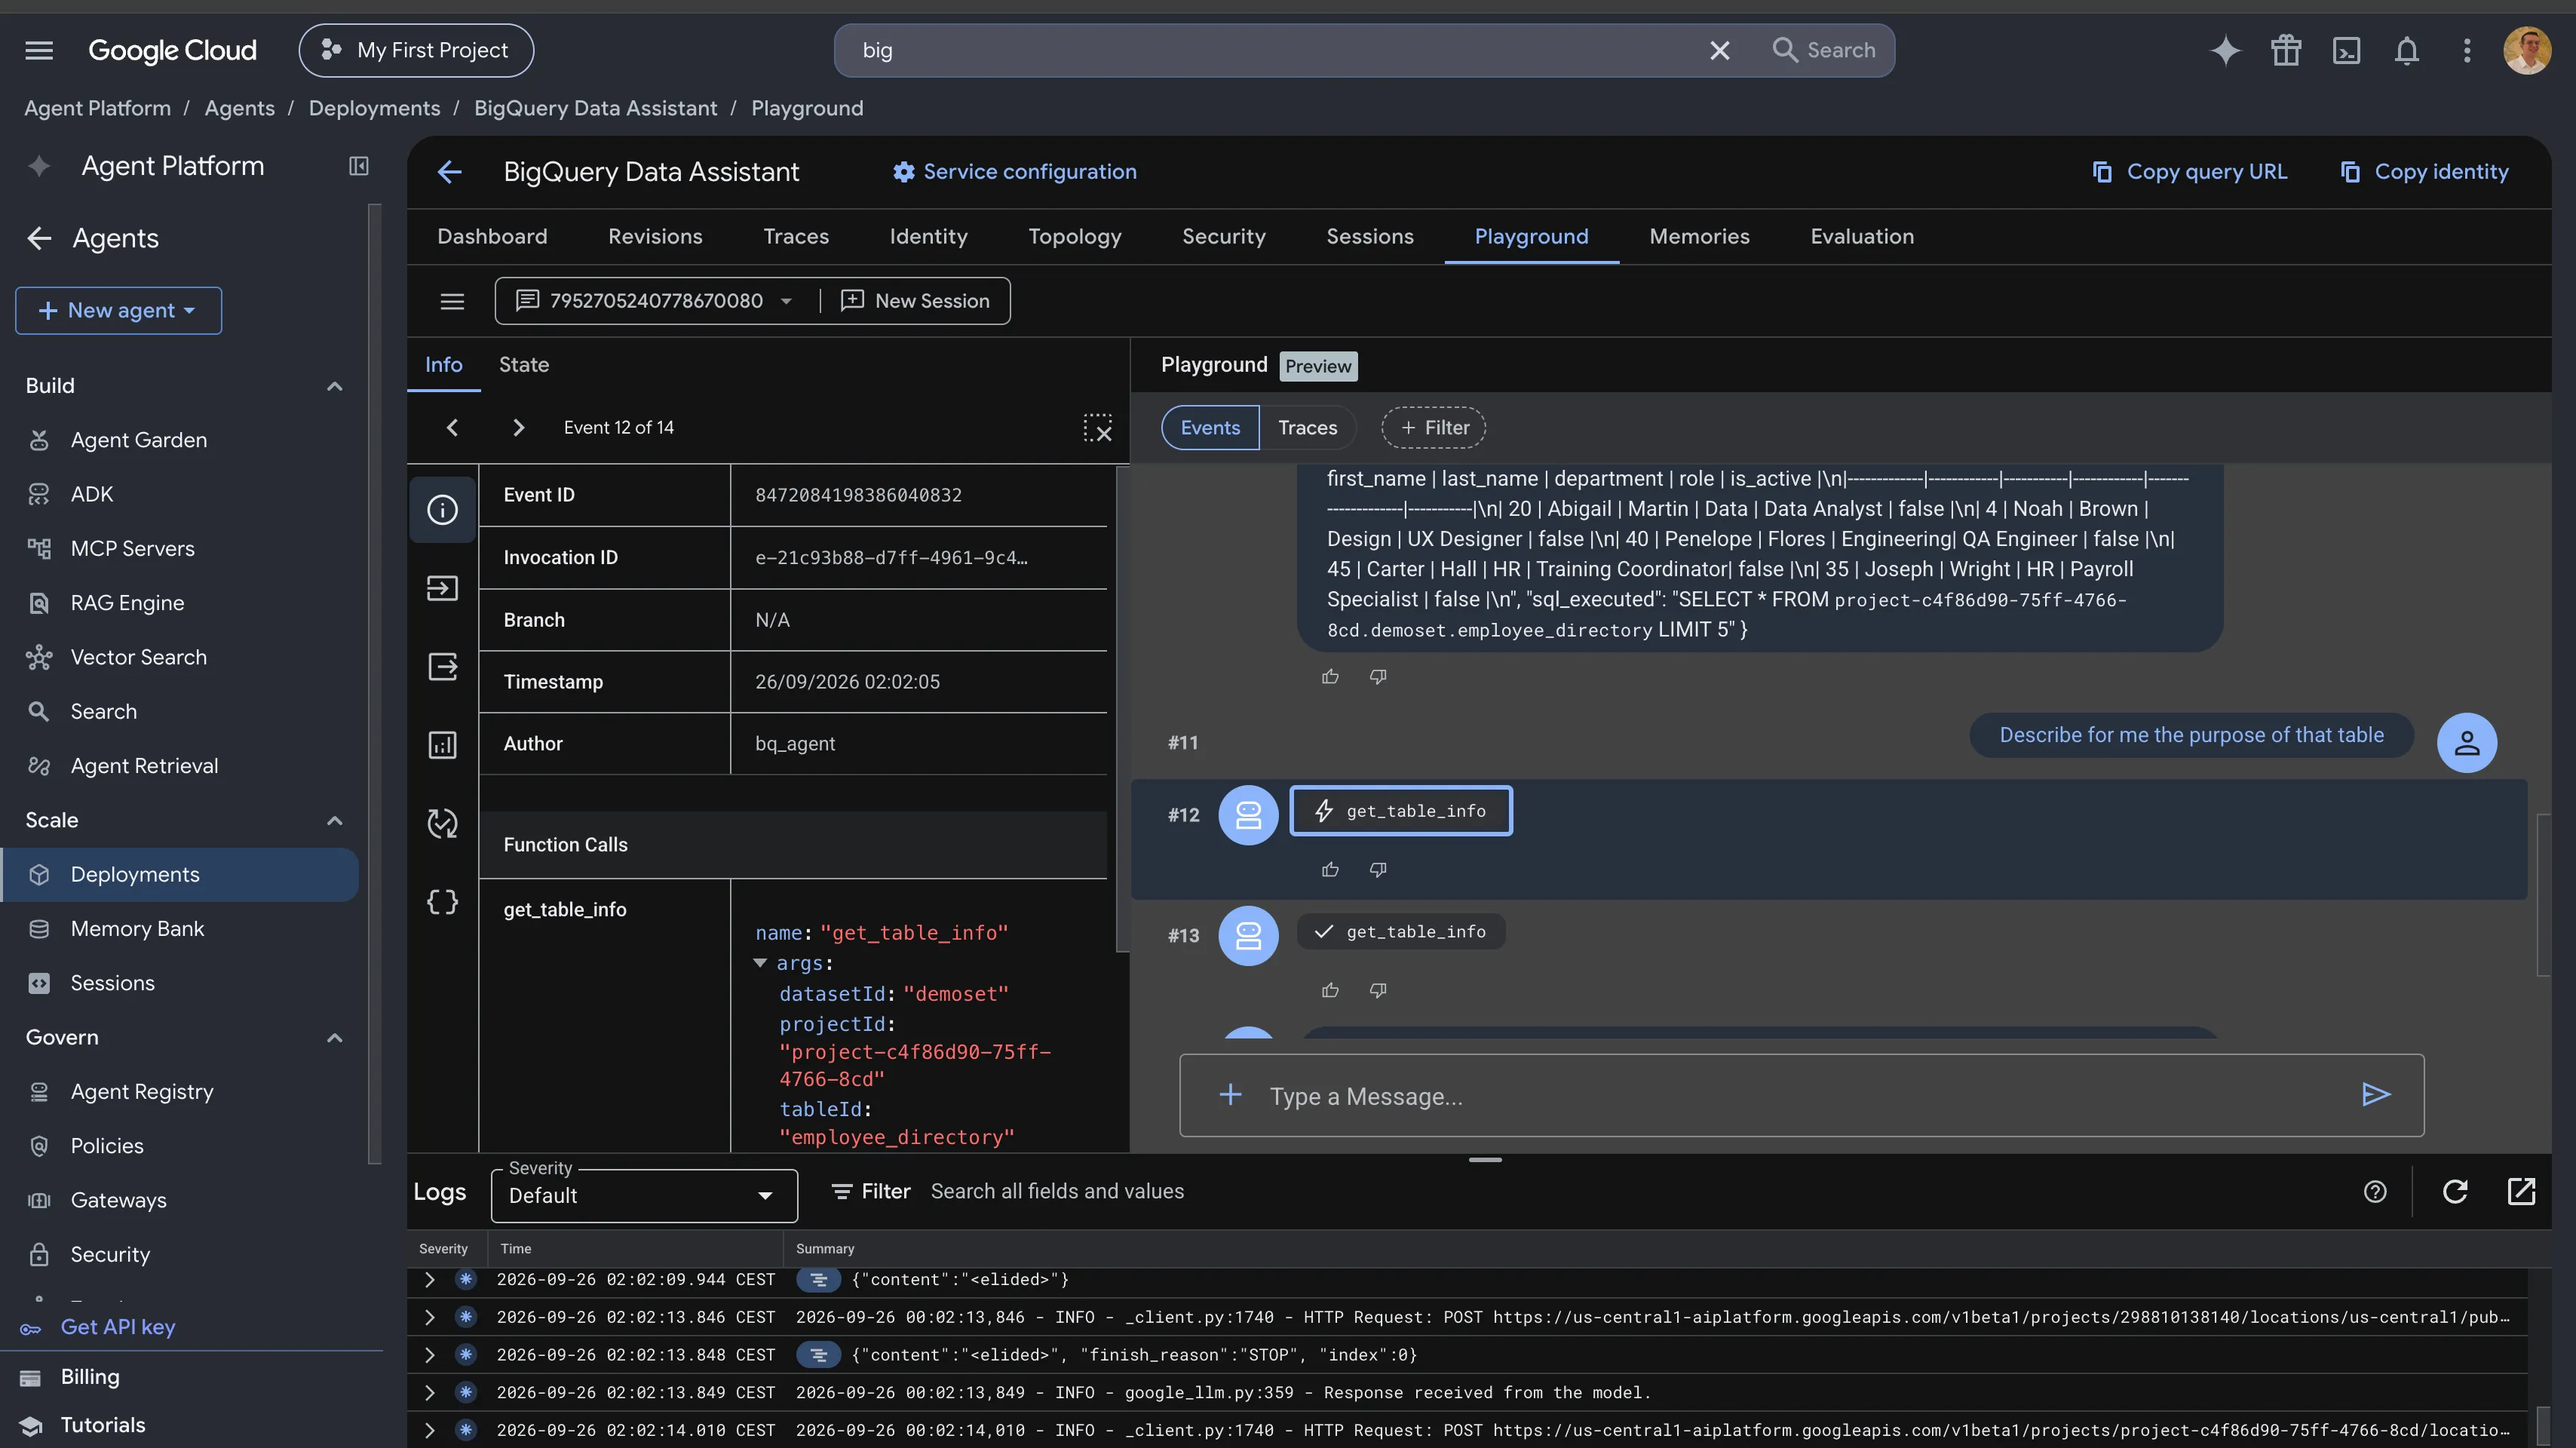Screen dimensions: 2576x1448
Task: Clear the search box text
Action: click(x=1719, y=50)
